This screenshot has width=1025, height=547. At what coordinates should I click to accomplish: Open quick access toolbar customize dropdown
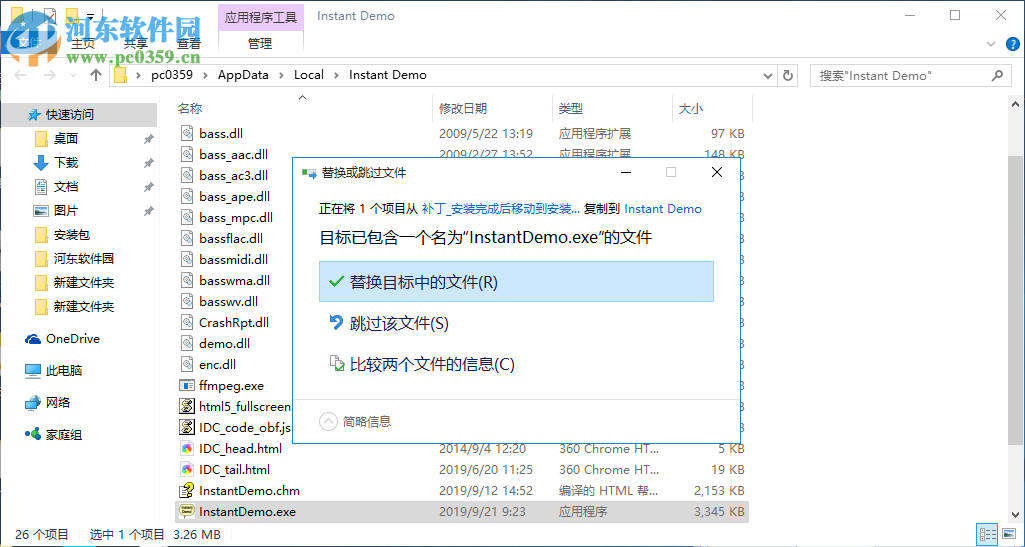click(x=91, y=15)
